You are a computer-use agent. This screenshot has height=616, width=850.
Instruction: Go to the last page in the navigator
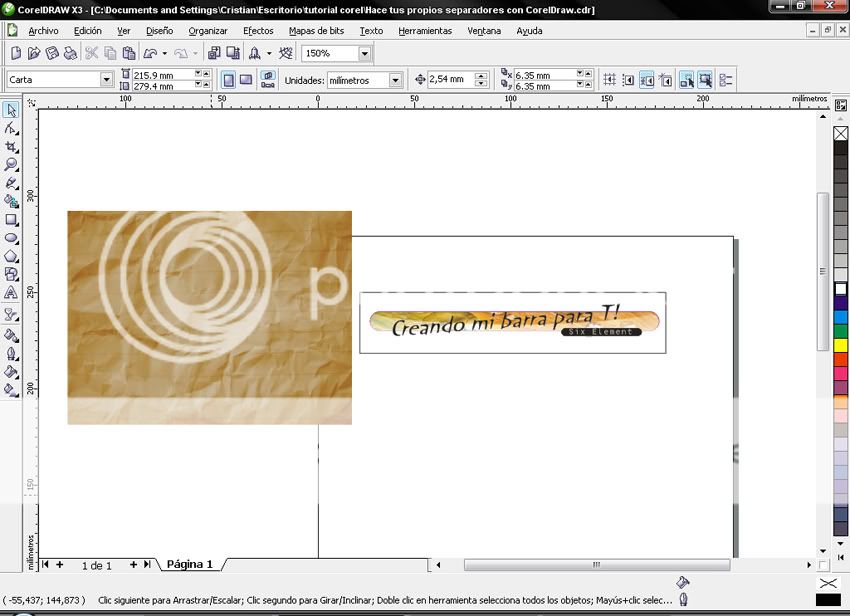pyautogui.click(x=147, y=564)
